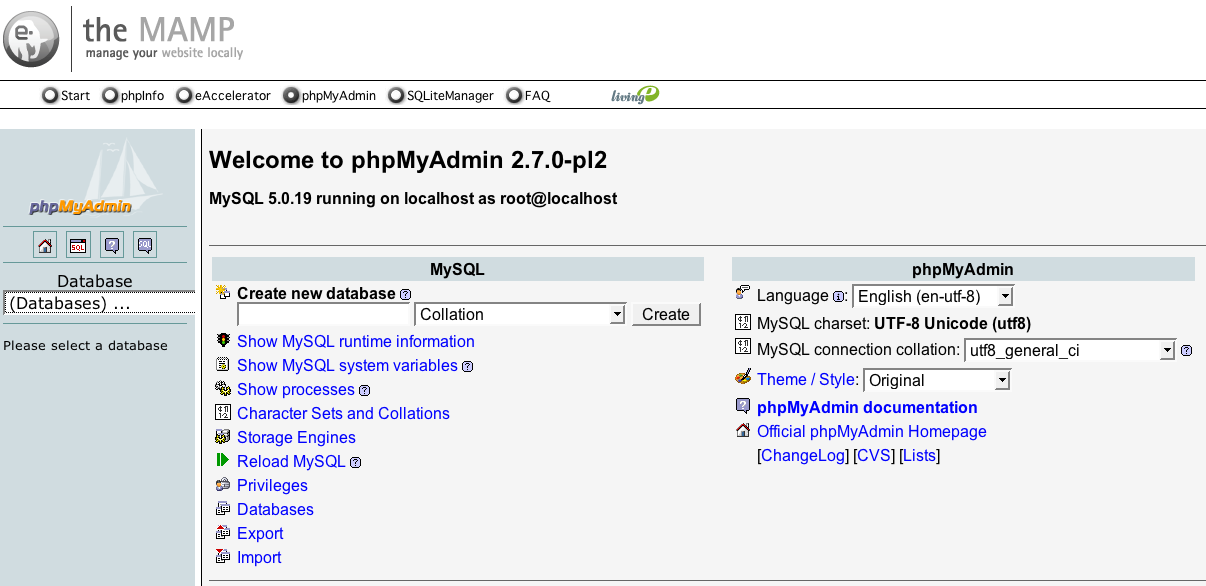Open the (Databases) dropdown in sidebar
The height and width of the screenshot is (586, 1206).
(x=100, y=303)
